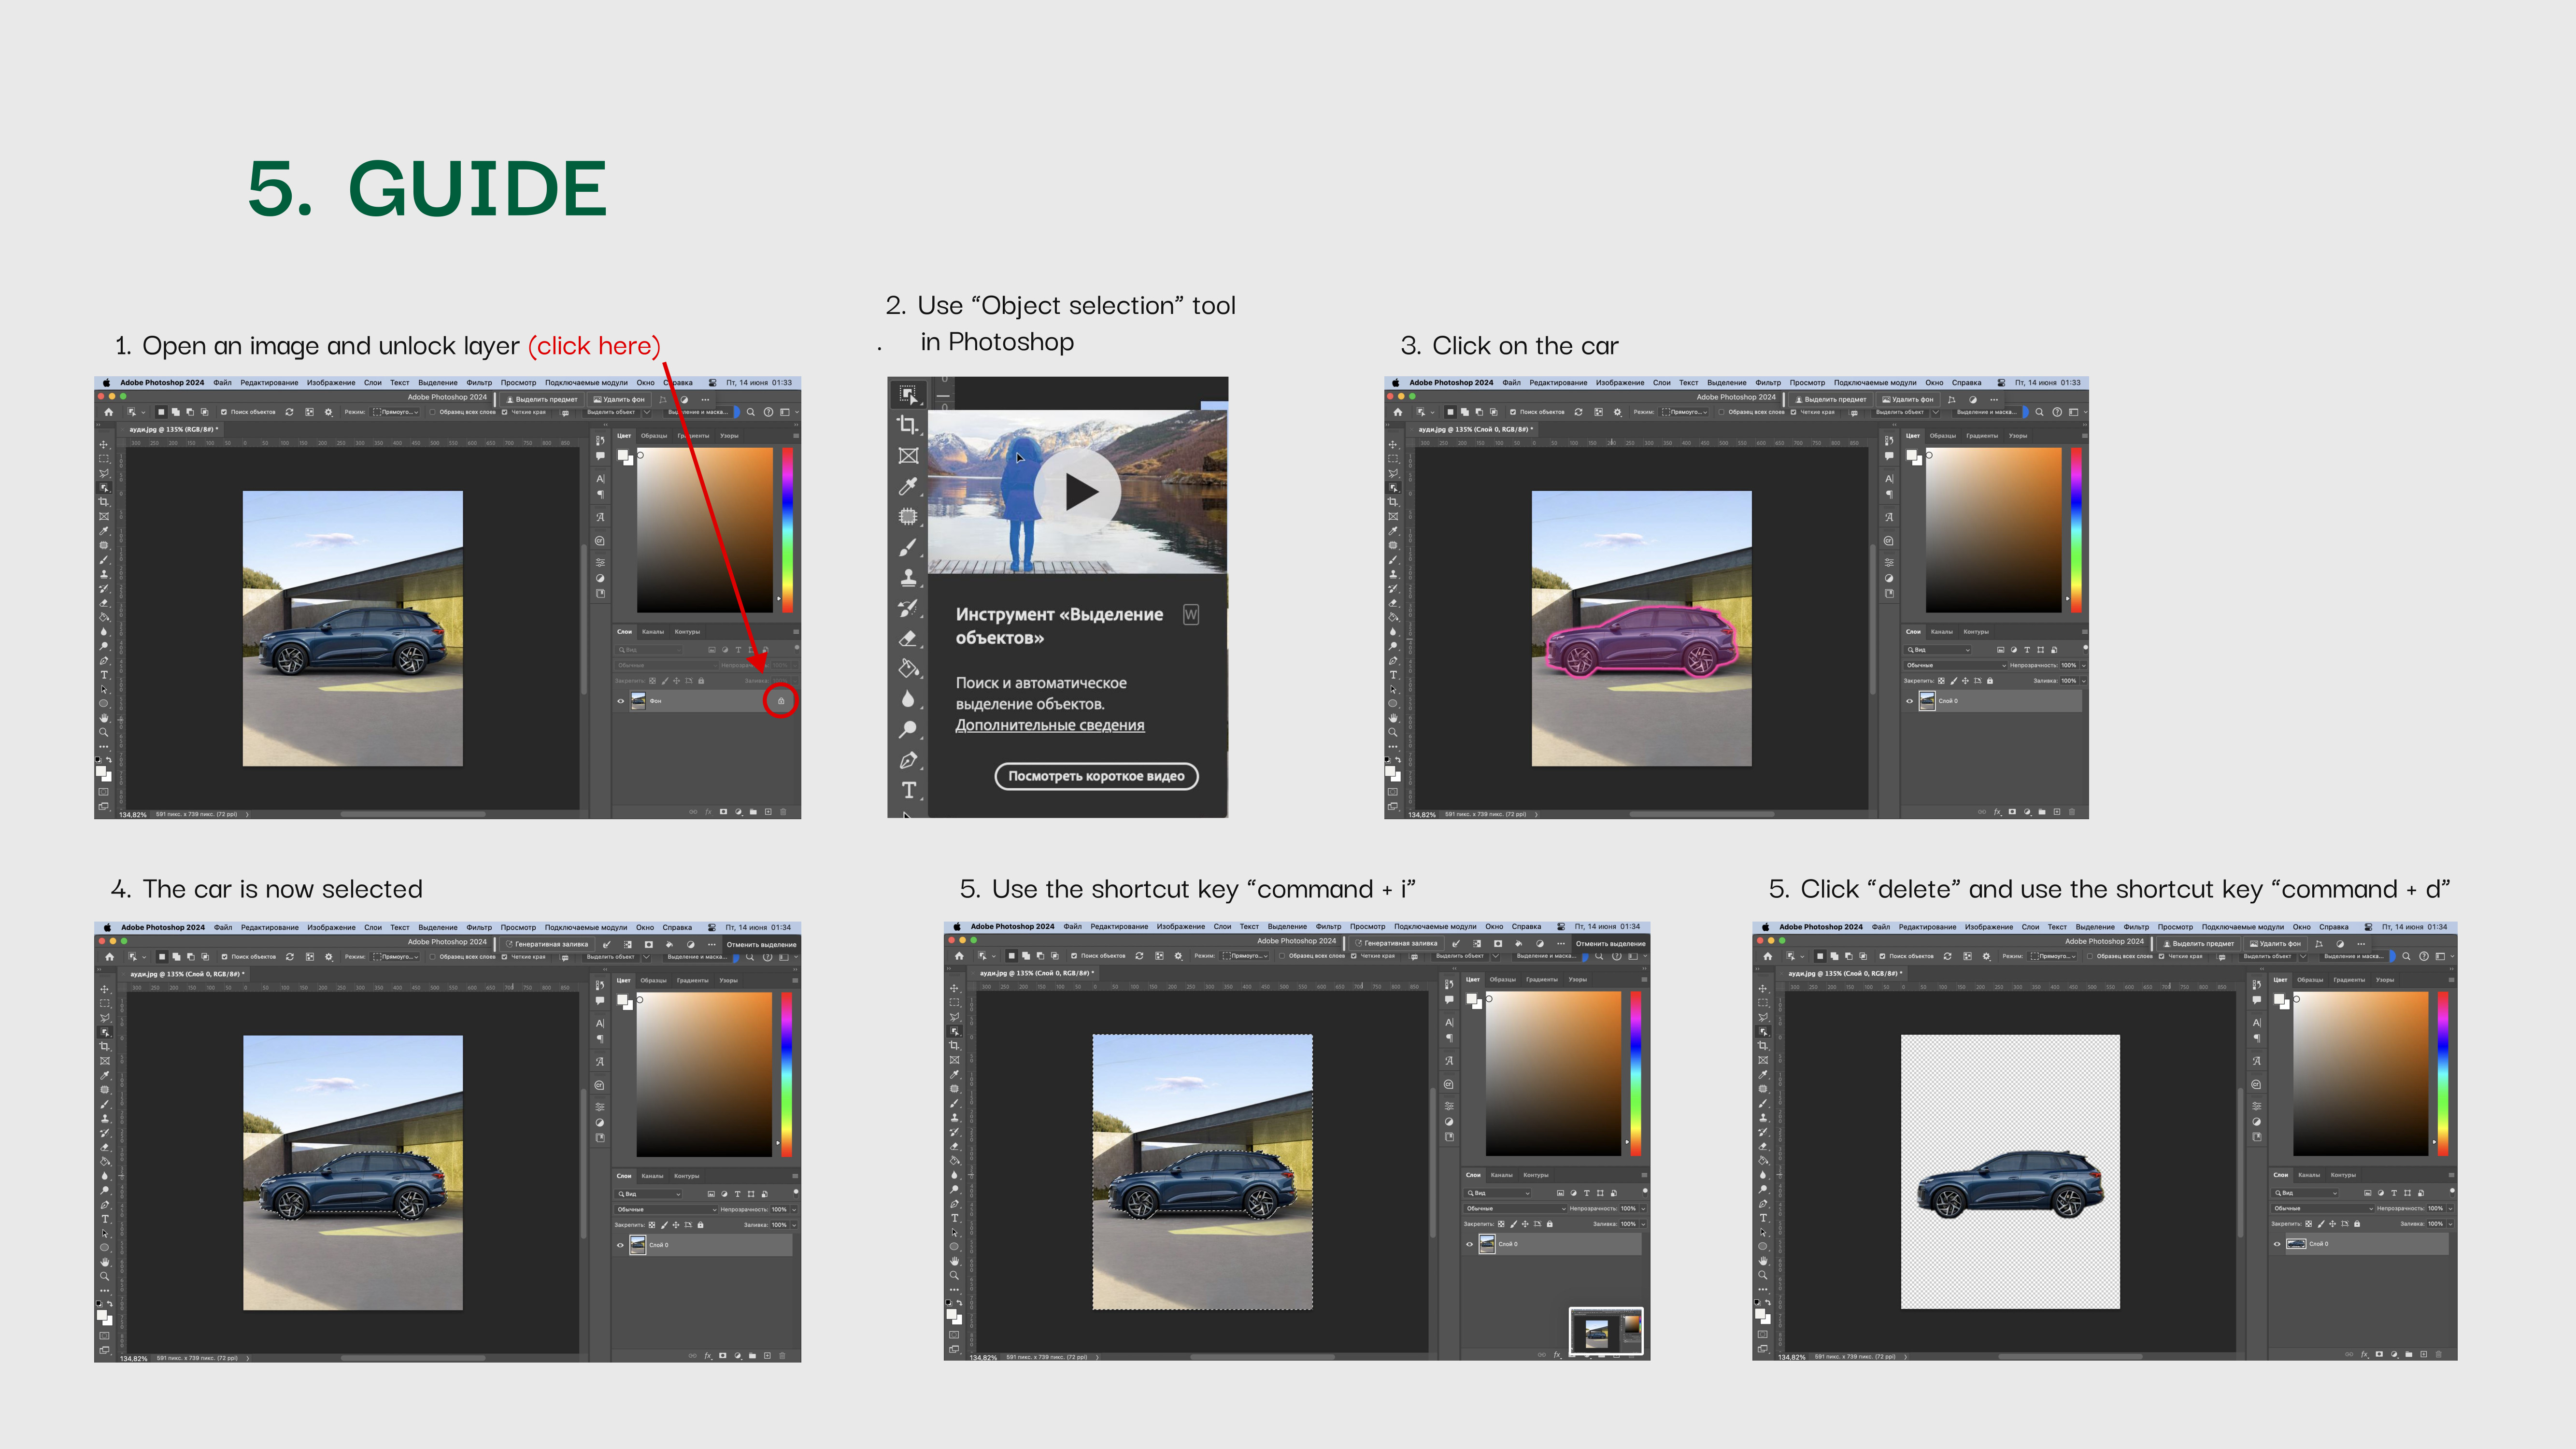Select the Frame tool in the step 2 toolbar
This screenshot has height=1449, width=2576.
[908, 456]
